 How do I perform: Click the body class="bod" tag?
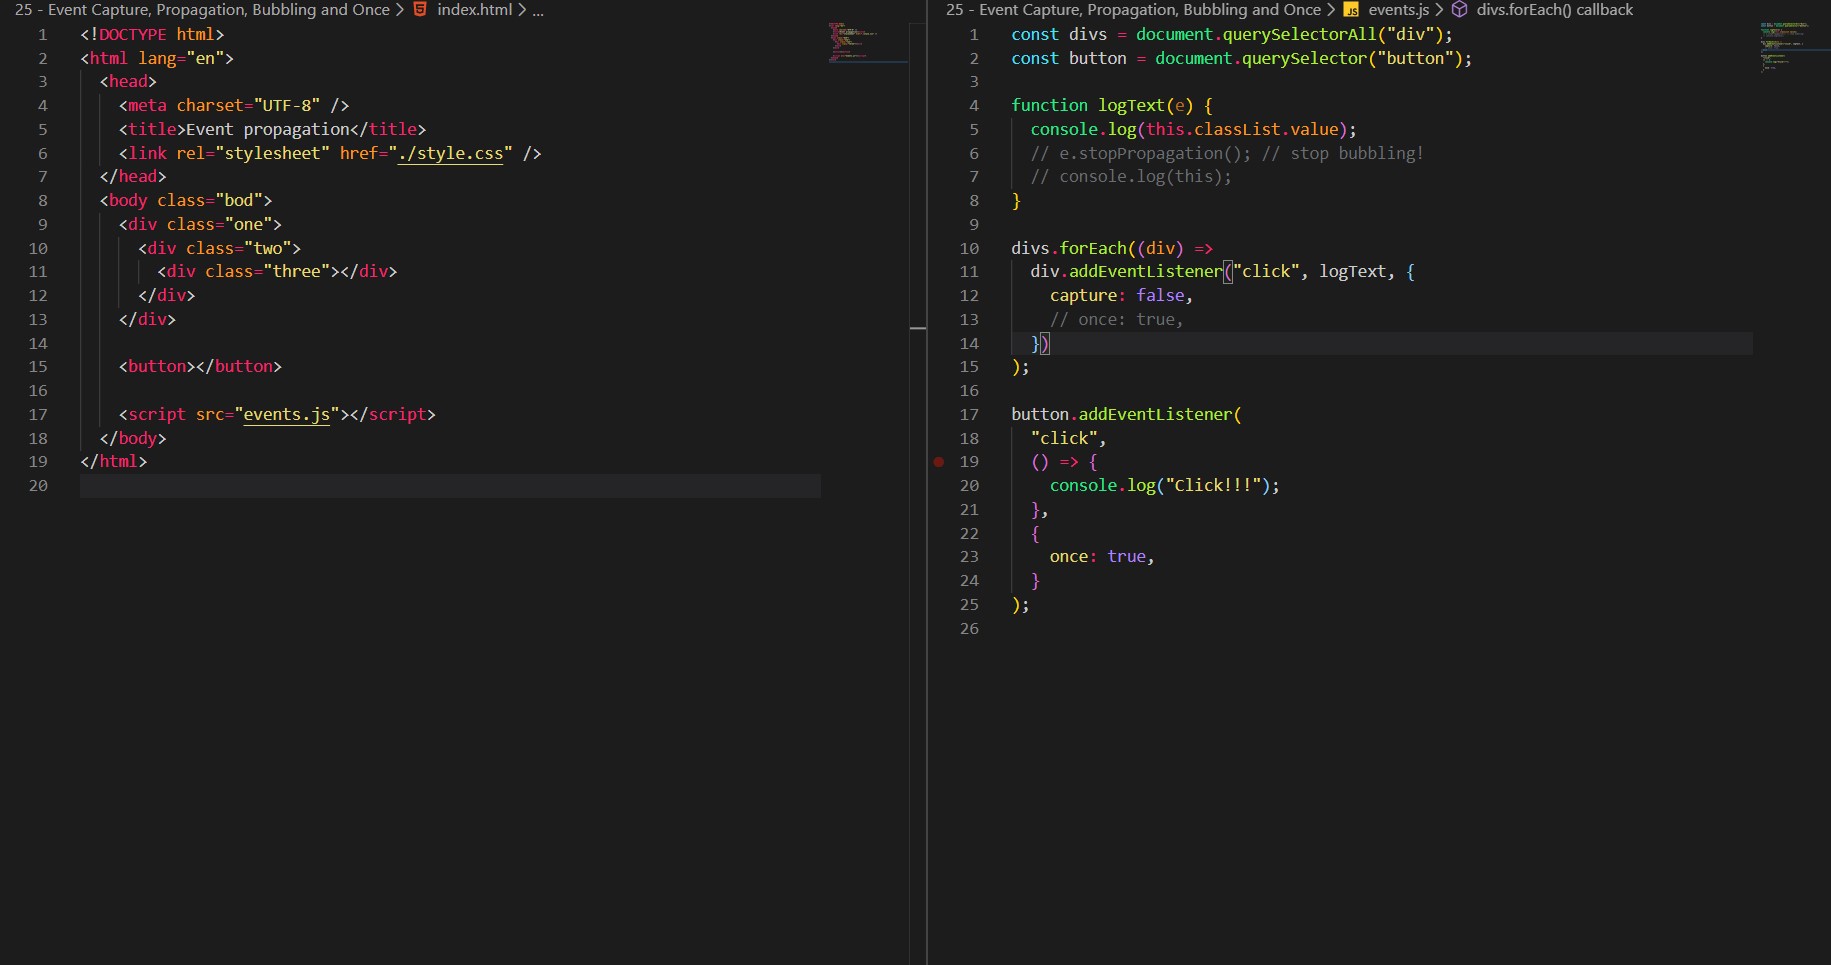point(186,200)
